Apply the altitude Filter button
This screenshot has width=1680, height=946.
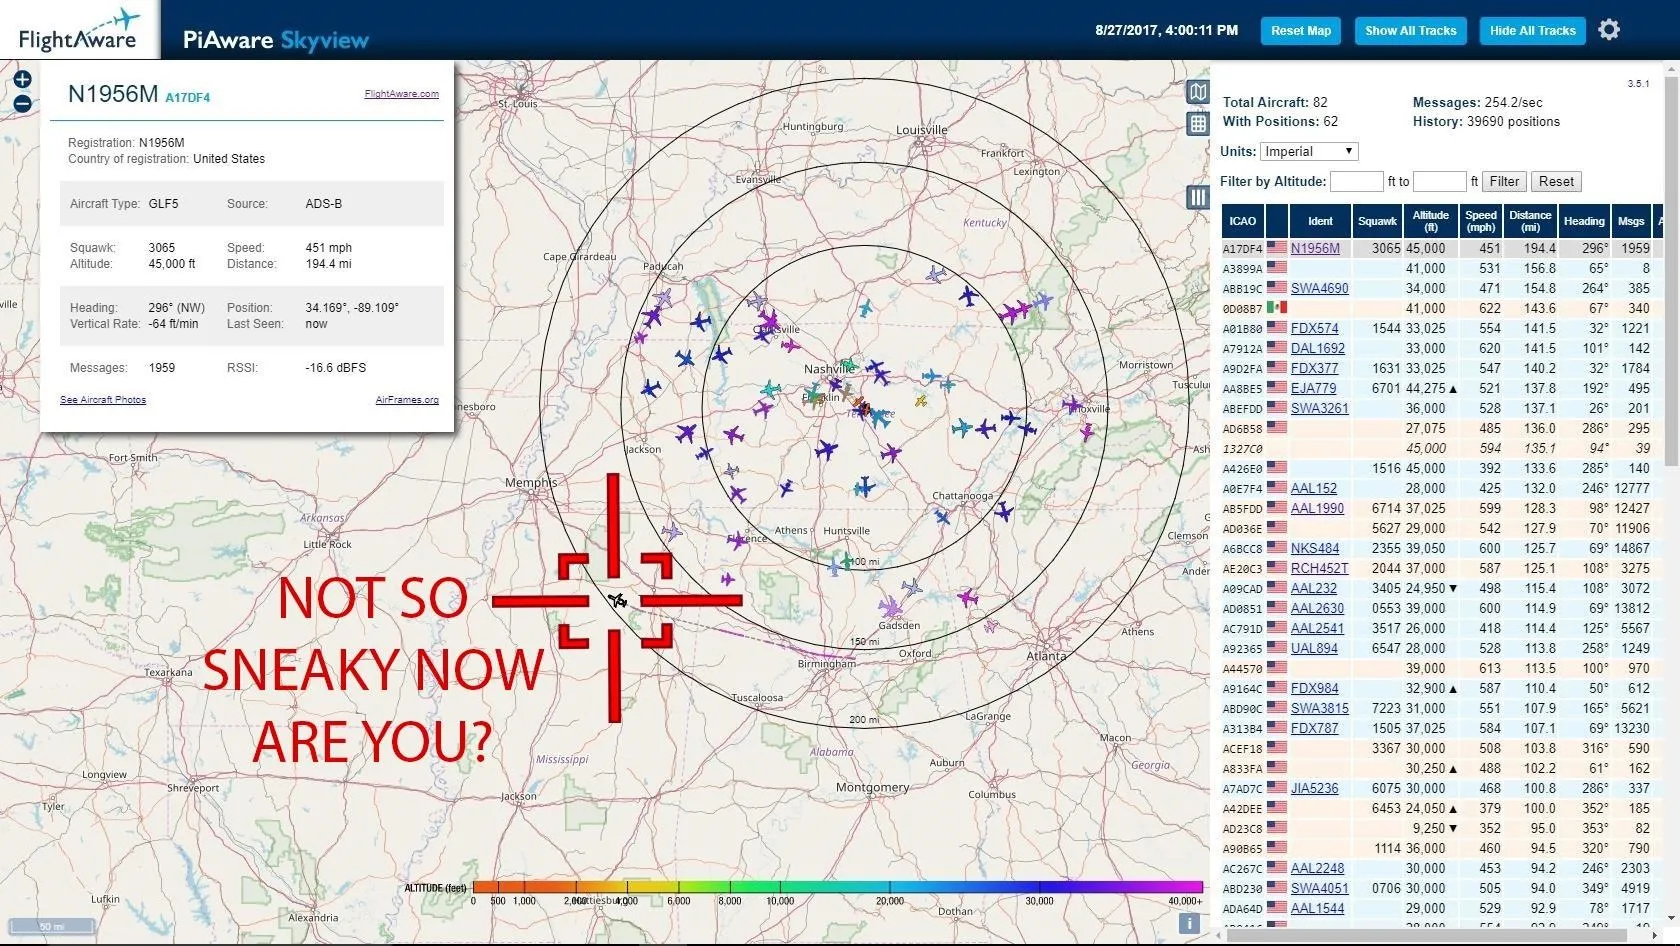(x=1504, y=181)
